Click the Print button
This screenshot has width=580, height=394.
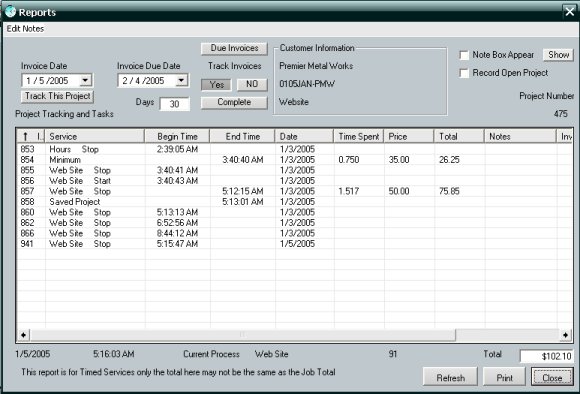click(x=505, y=377)
